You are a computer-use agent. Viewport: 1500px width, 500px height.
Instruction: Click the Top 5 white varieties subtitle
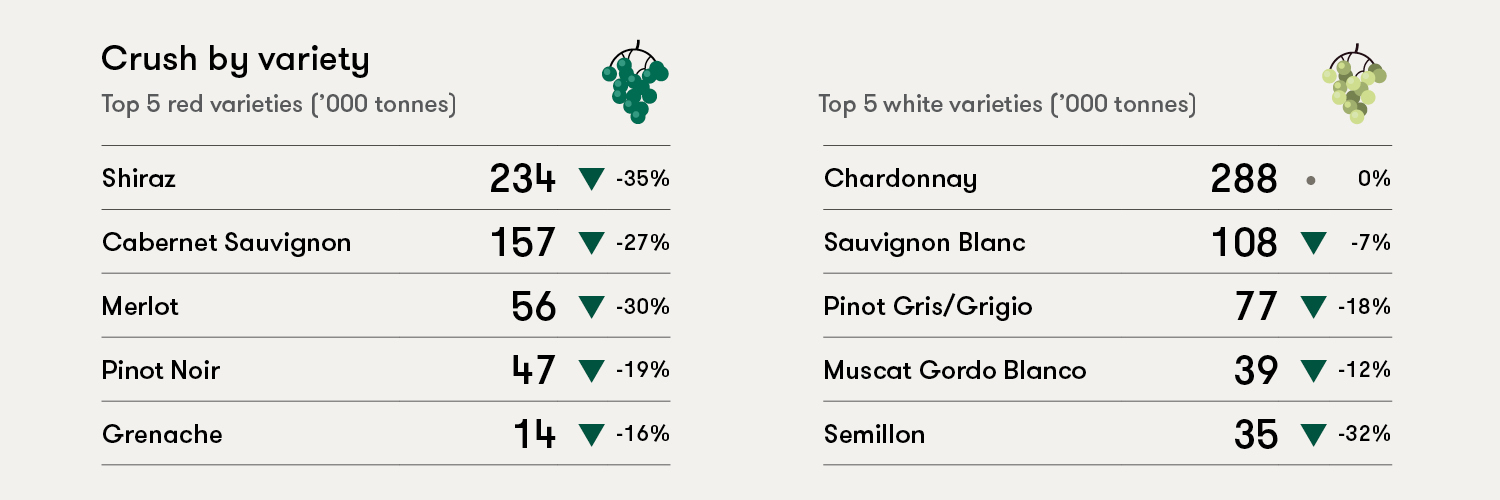point(1007,104)
